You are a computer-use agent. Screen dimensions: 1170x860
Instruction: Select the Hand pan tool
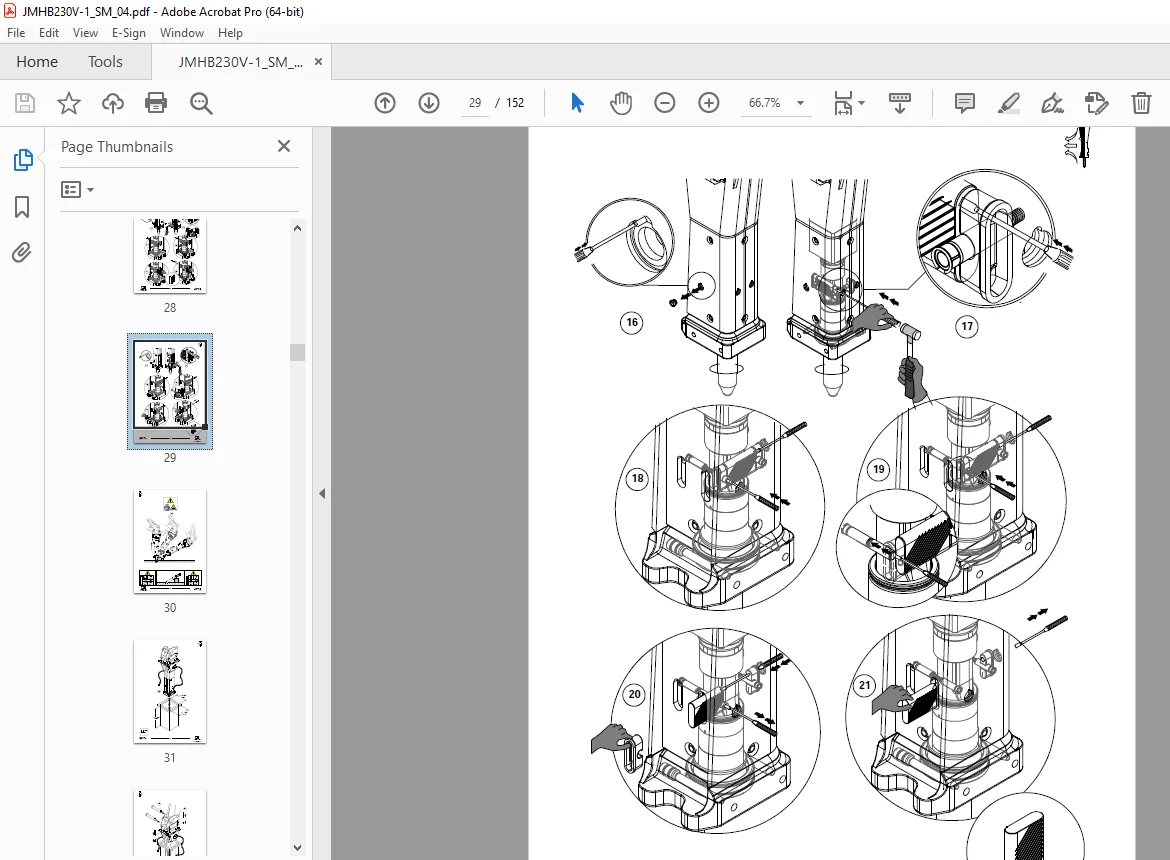click(x=621, y=103)
